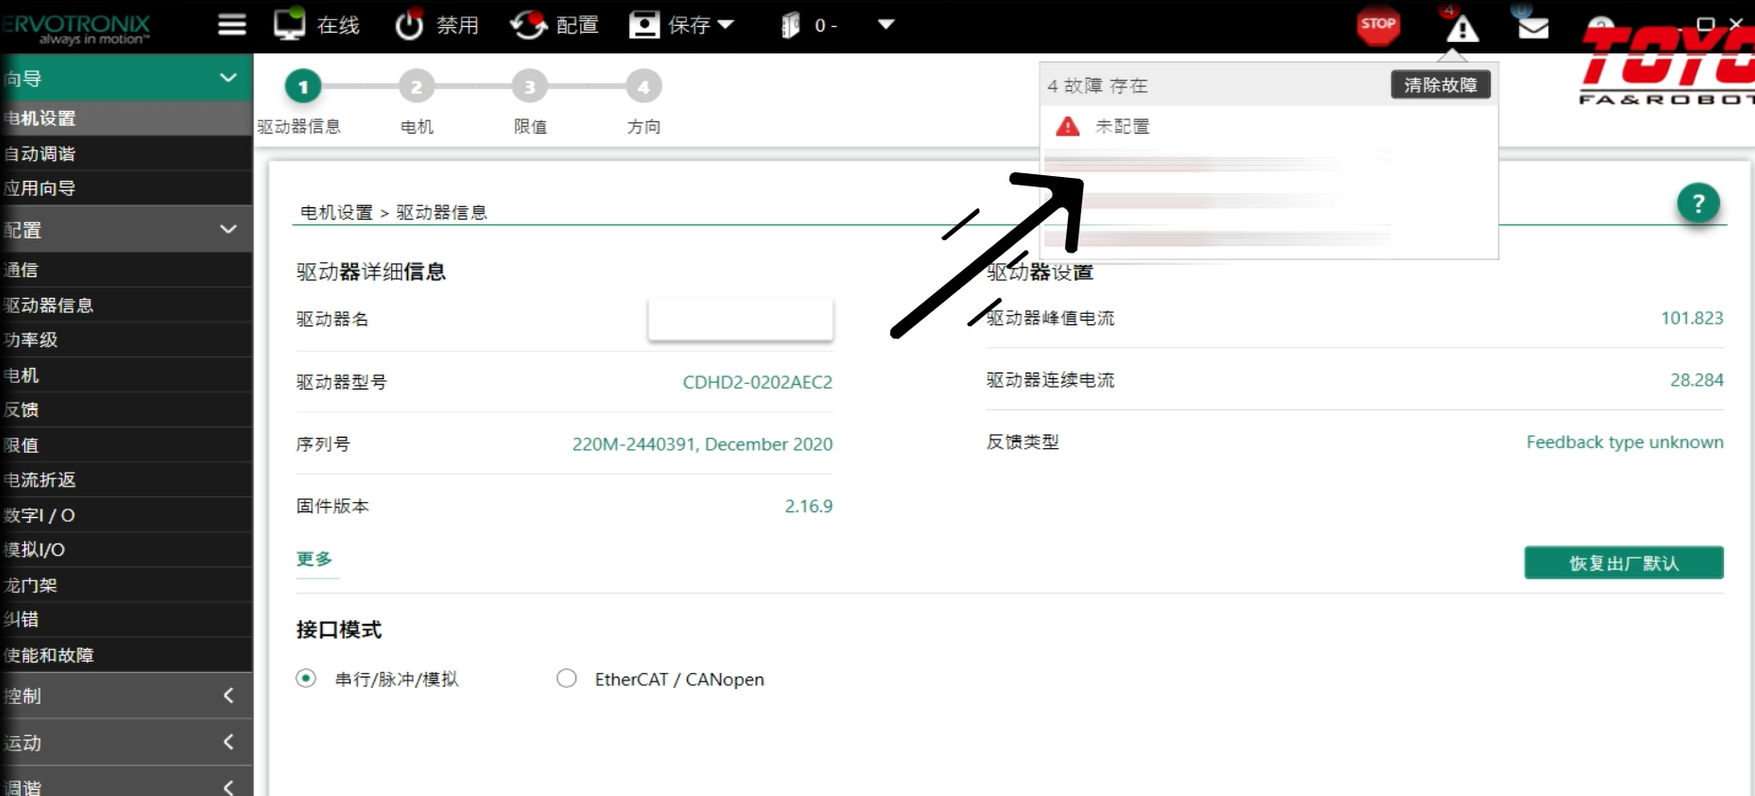Click the configuration refresh icon
Viewport: 1755px width, 796px height.
528,25
